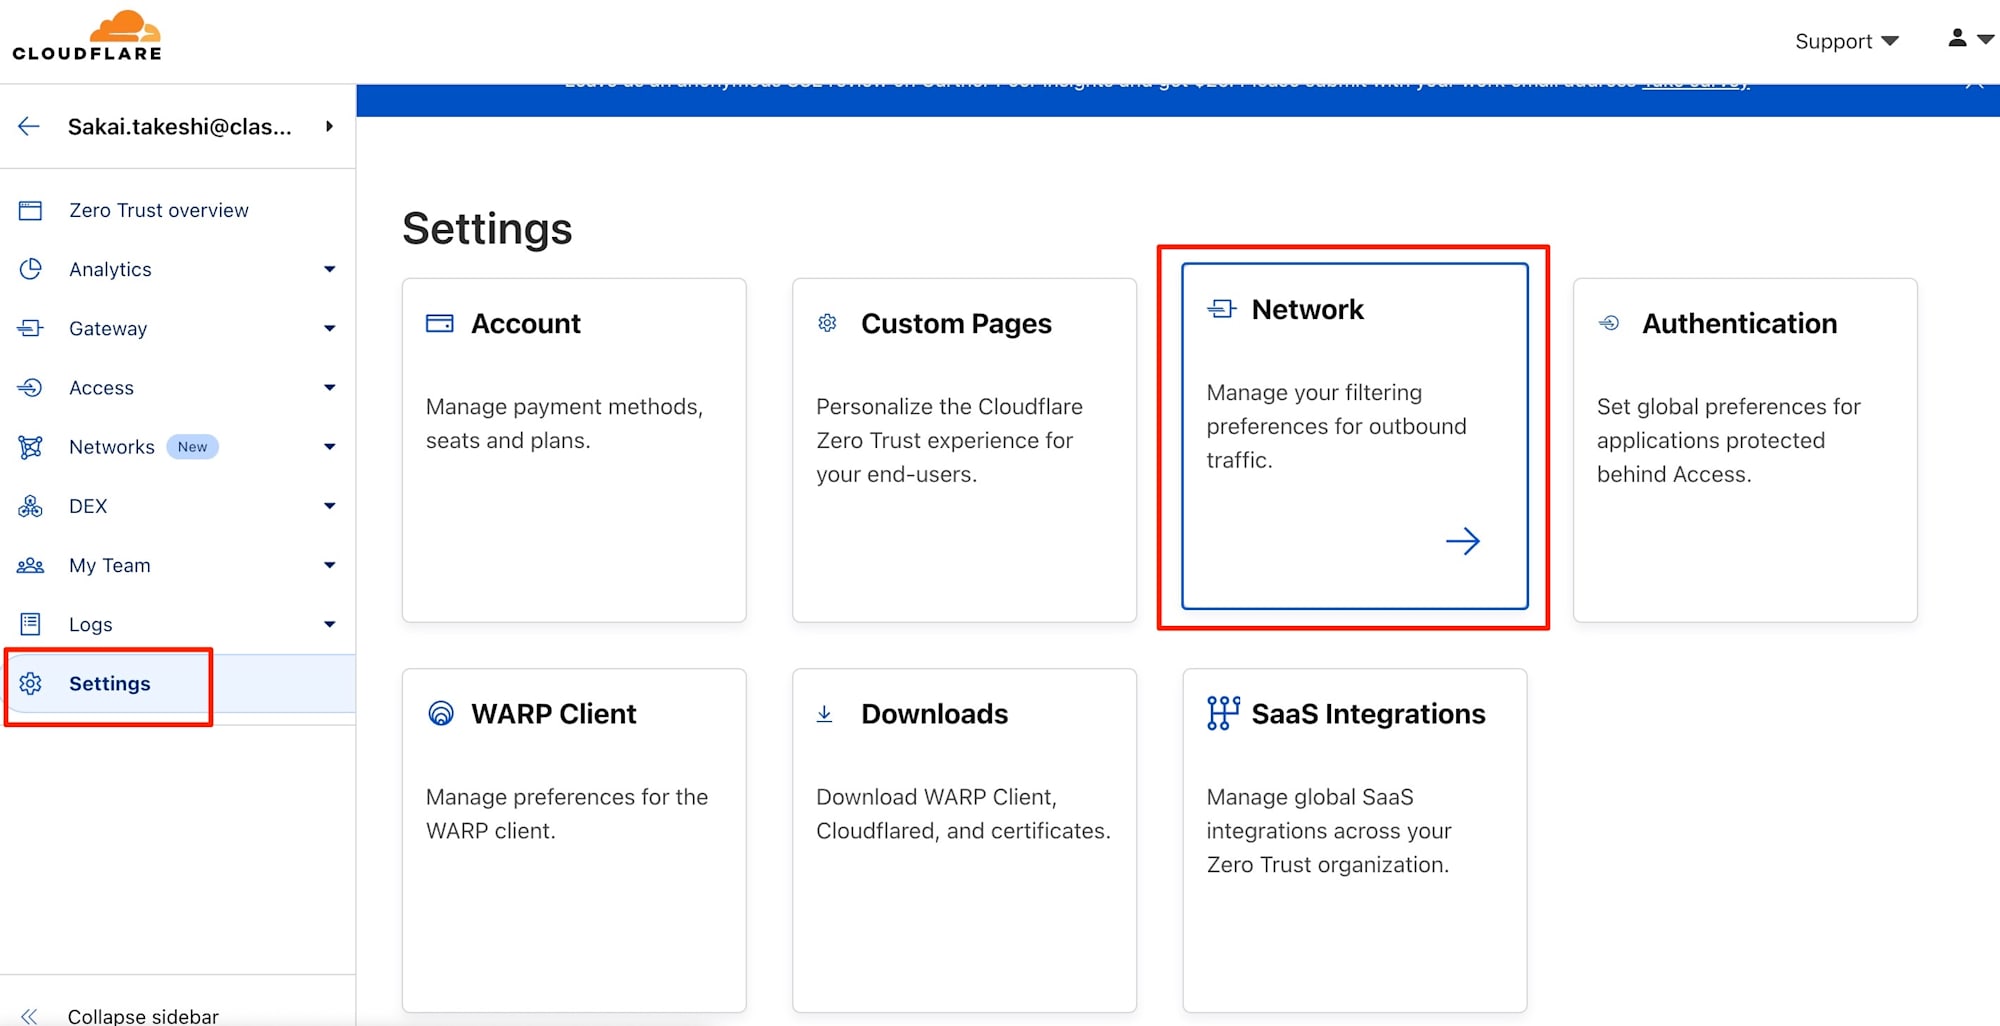Expand the Networks menu arrow

330,447
